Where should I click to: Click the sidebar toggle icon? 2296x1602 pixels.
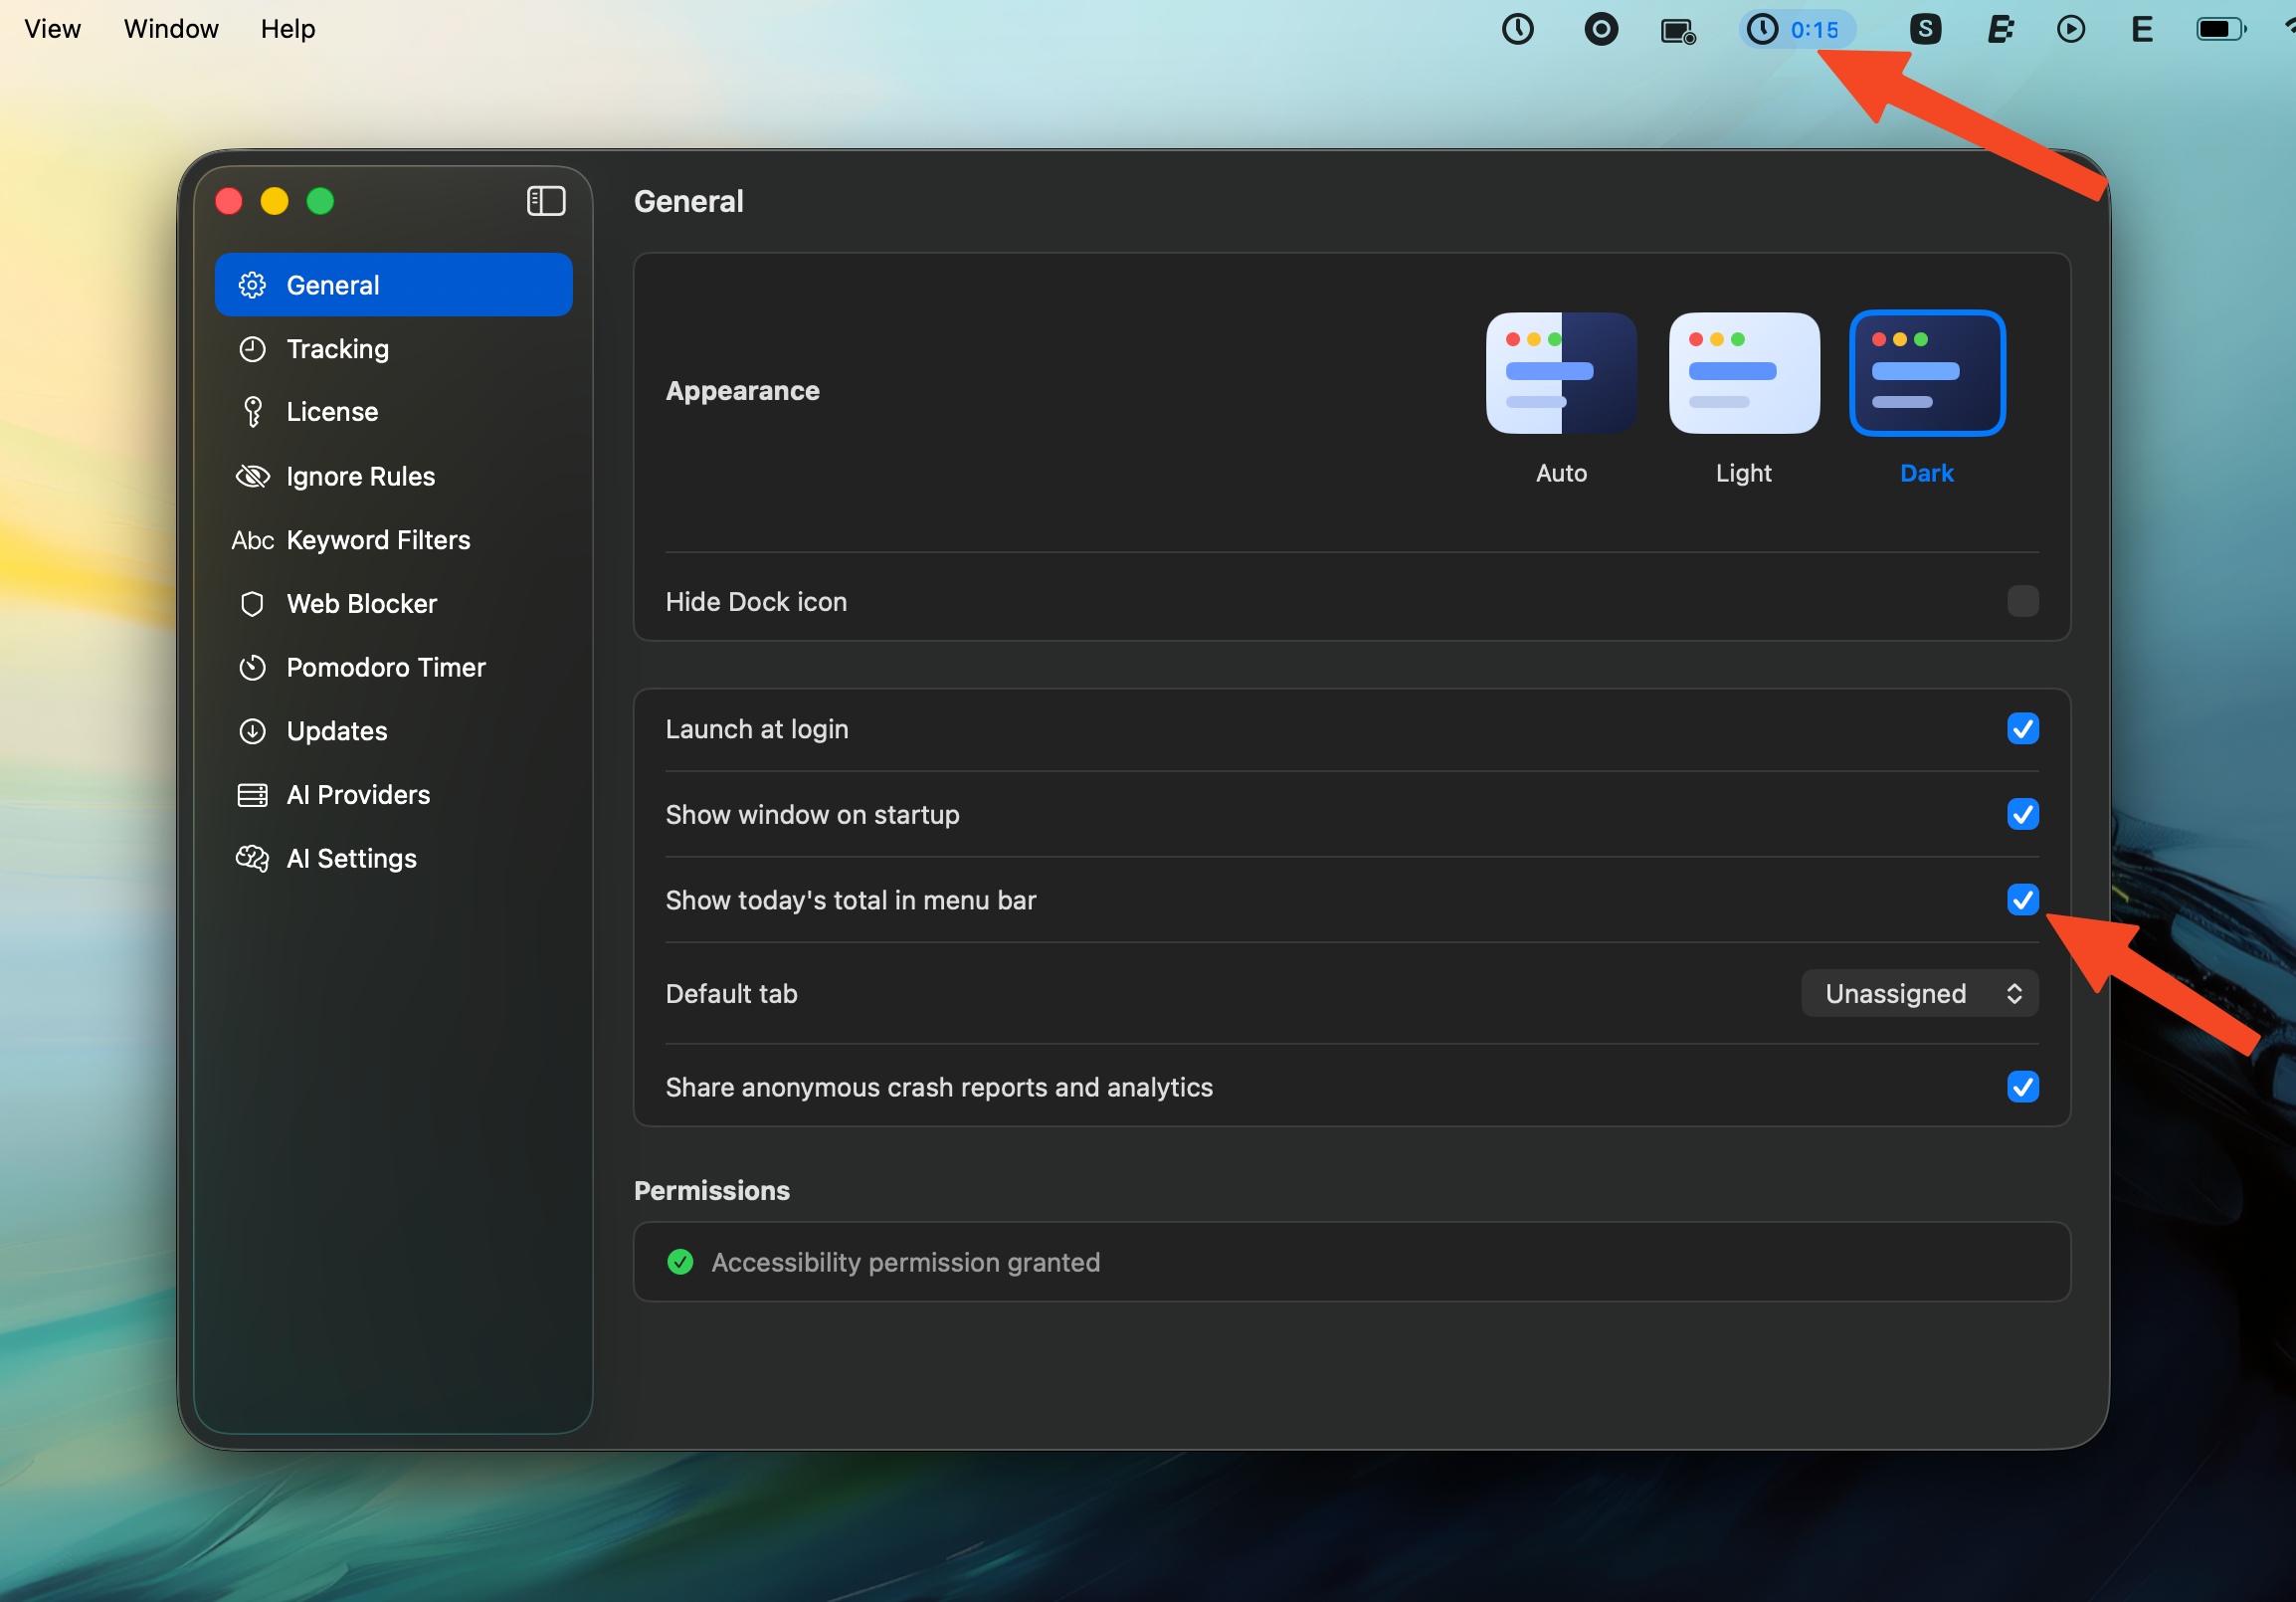point(546,201)
